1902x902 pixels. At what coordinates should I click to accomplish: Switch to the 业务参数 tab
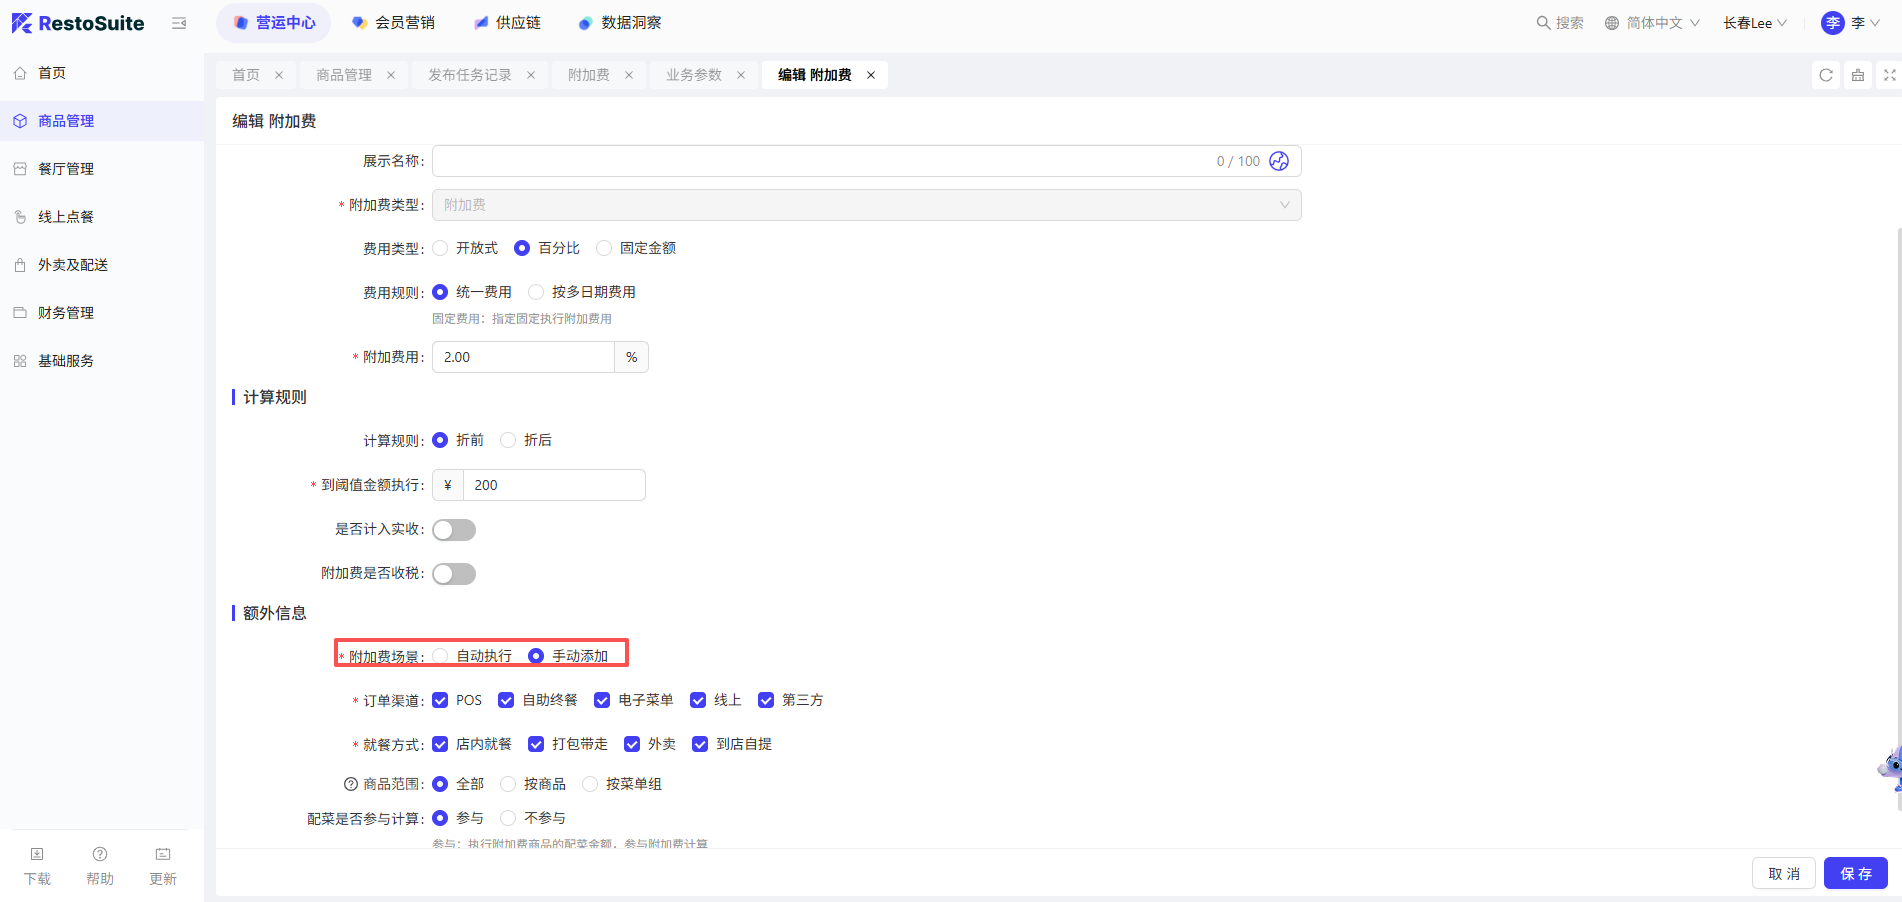[693, 75]
